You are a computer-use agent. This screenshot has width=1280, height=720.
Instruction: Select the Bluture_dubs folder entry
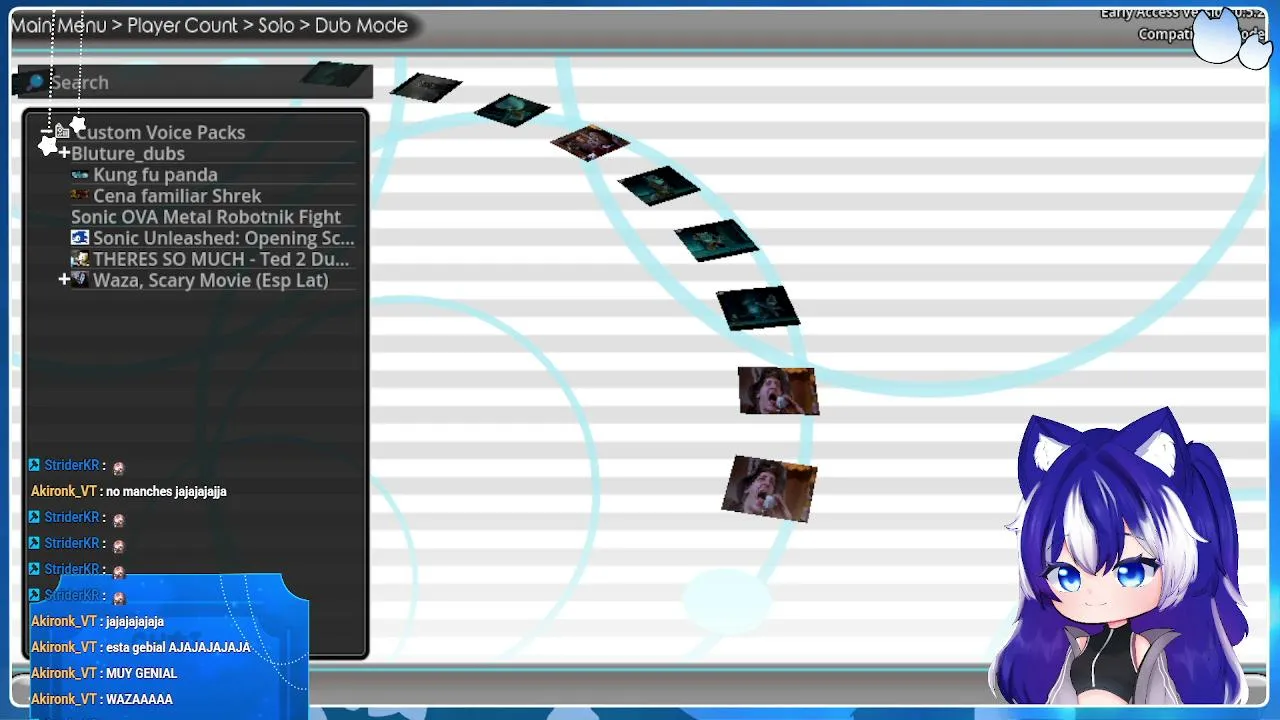click(x=128, y=153)
